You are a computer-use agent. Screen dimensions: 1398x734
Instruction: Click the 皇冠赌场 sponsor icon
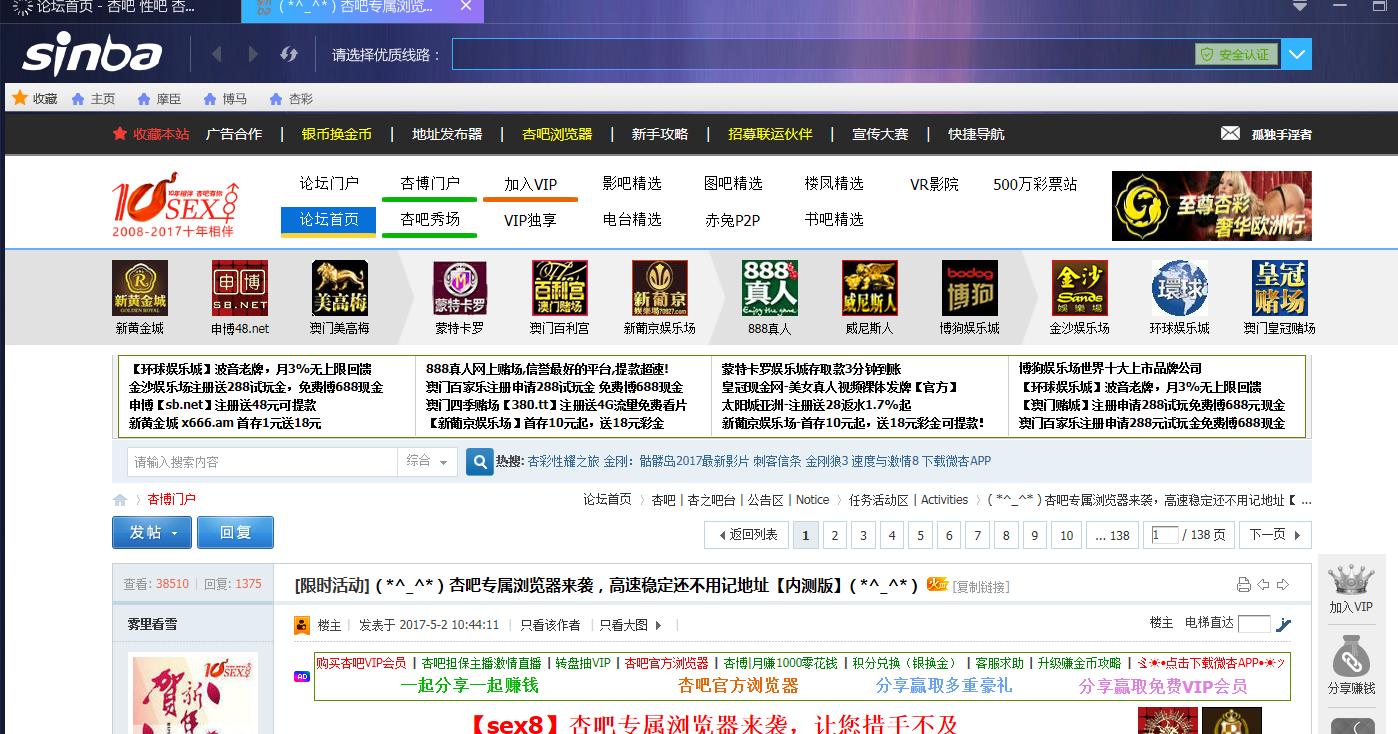(1280, 288)
